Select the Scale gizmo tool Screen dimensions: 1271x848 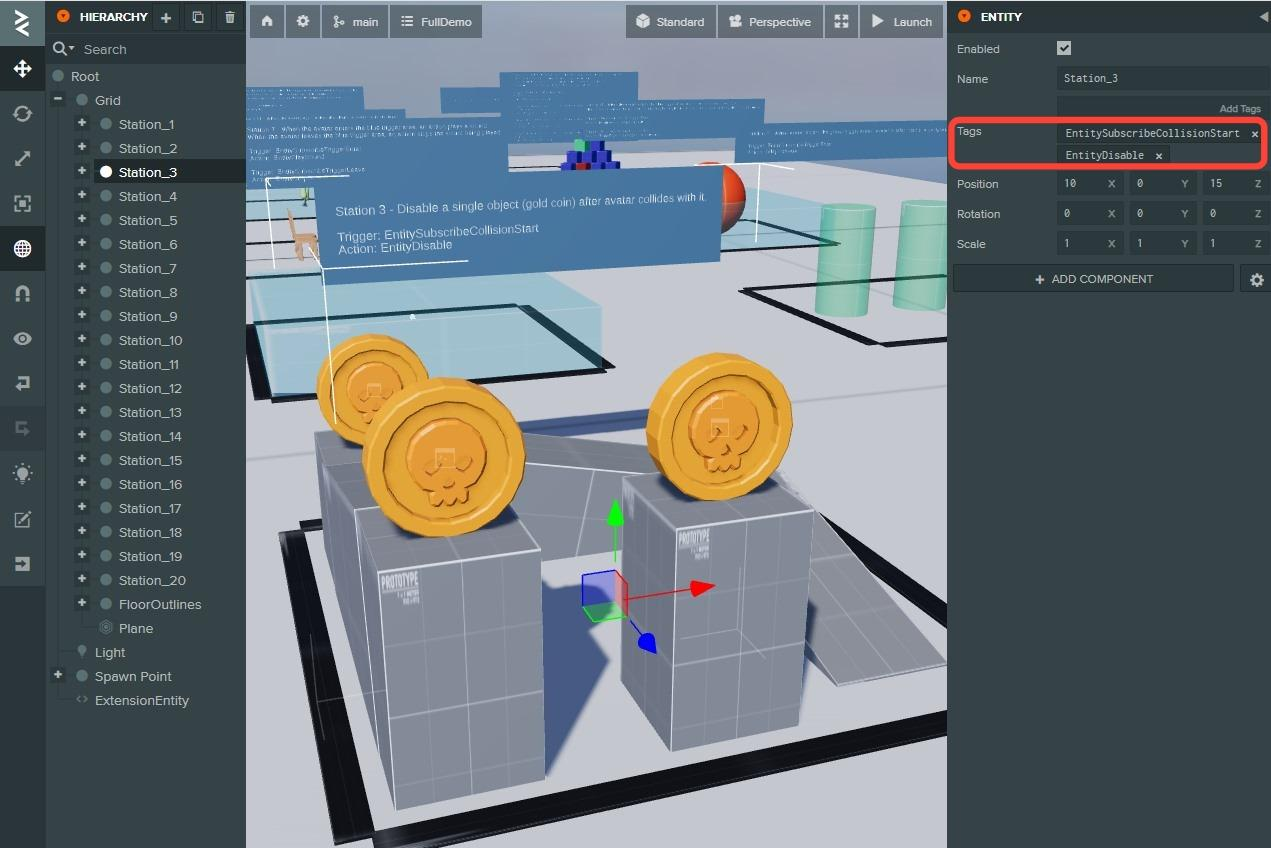(22, 159)
